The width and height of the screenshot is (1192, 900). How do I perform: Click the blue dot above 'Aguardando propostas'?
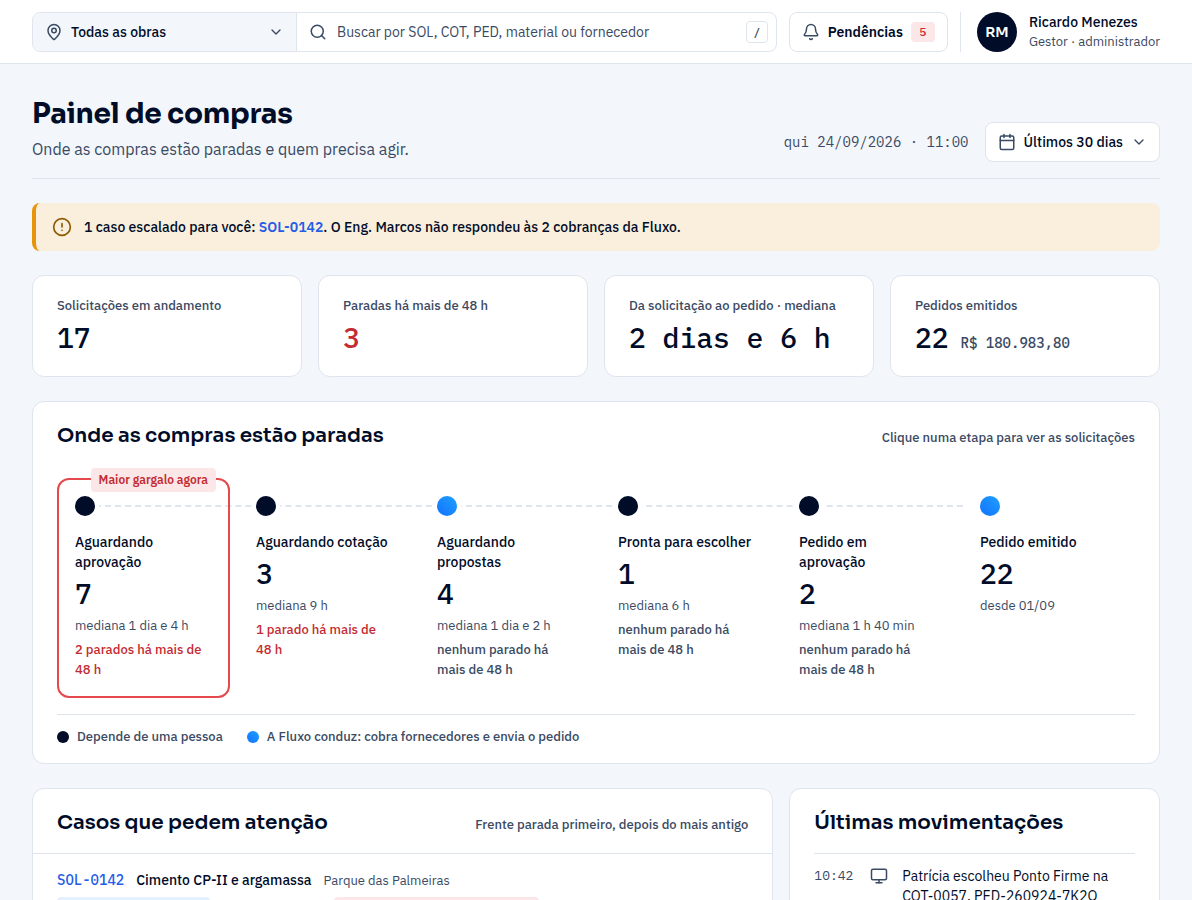coord(447,505)
